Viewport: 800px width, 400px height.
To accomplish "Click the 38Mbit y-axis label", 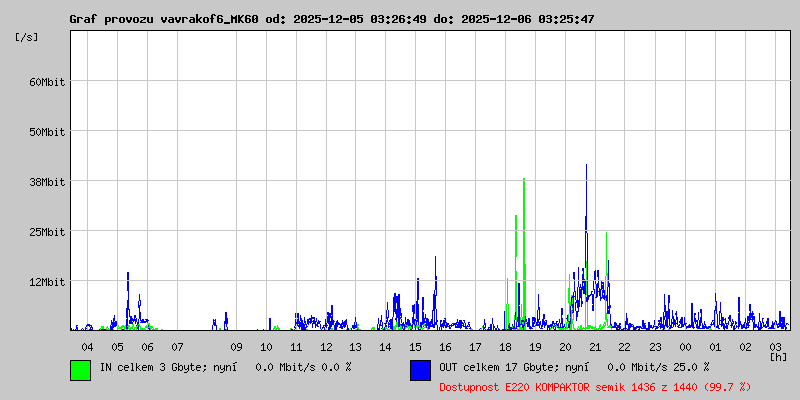I will click(46, 182).
